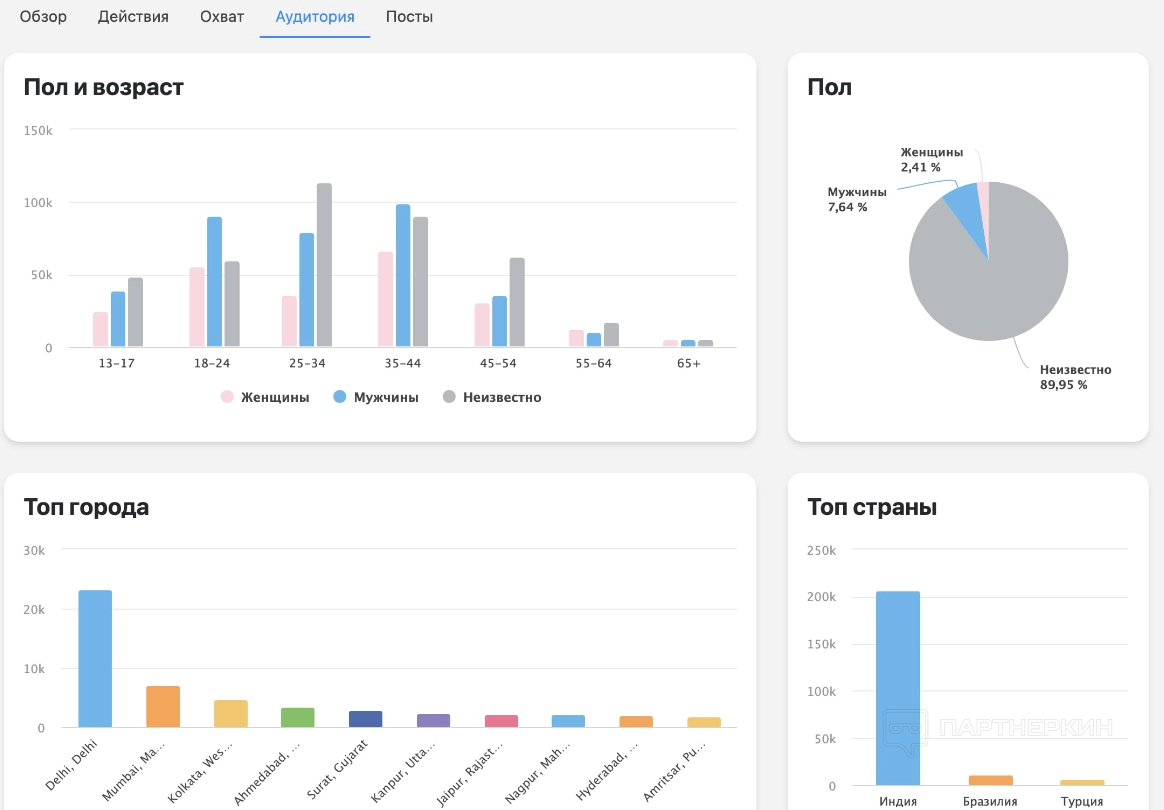Screen dimensions: 1164x810
Task: Click the pink bar for 35–44 age group
Action: 385,299
